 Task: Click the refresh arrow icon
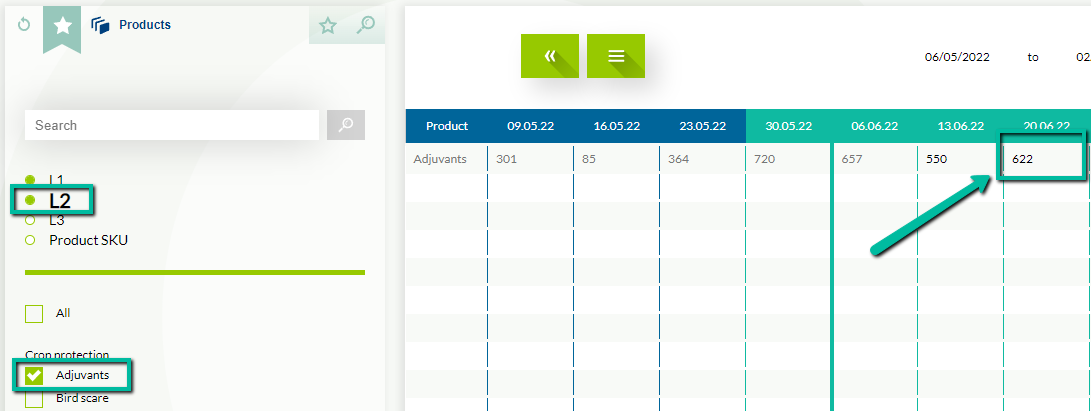24,25
